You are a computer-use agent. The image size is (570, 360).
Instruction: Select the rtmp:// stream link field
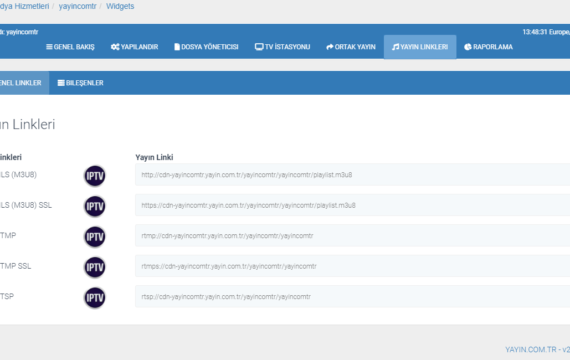point(352,236)
